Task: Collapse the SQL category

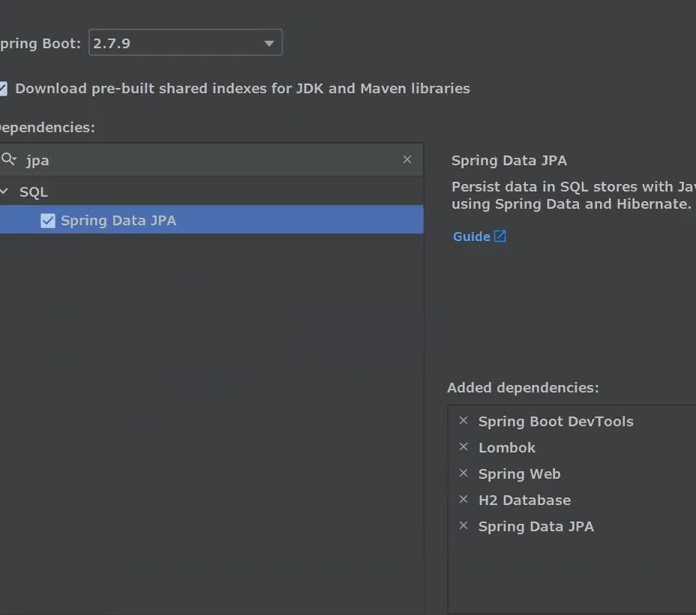Action: click(4, 192)
